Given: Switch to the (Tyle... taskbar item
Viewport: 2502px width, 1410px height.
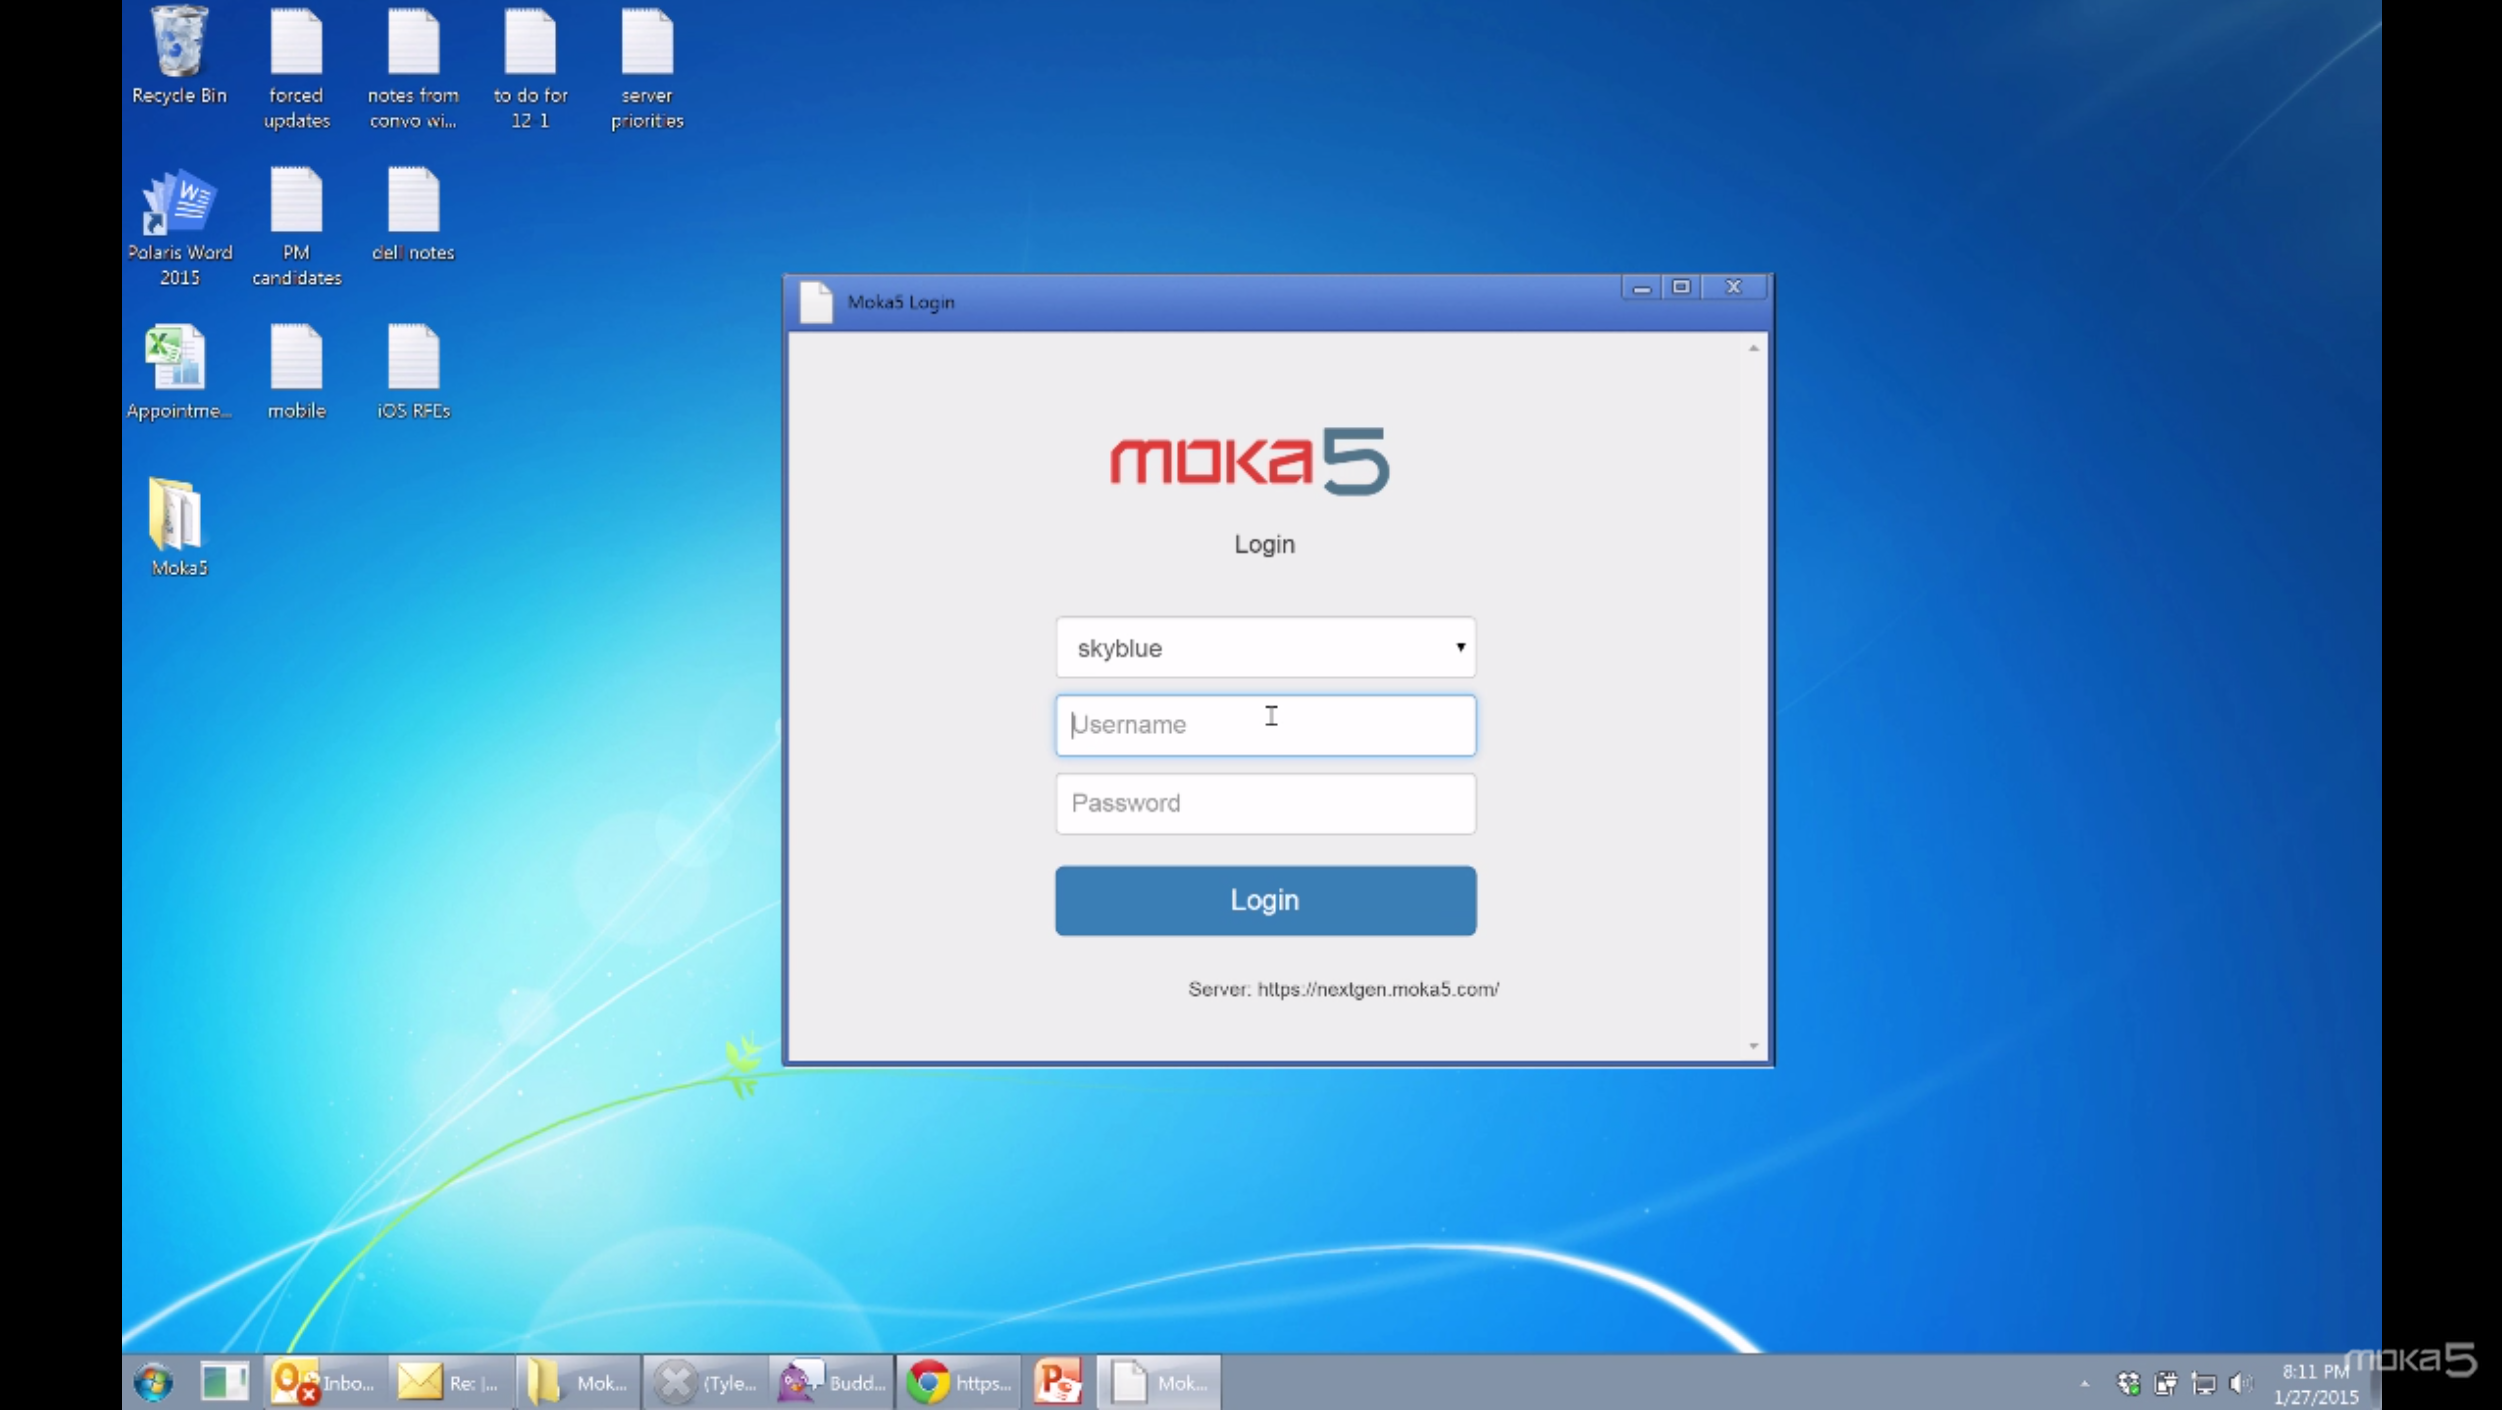Looking at the screenshot, I should click(x=705, y=1382).
